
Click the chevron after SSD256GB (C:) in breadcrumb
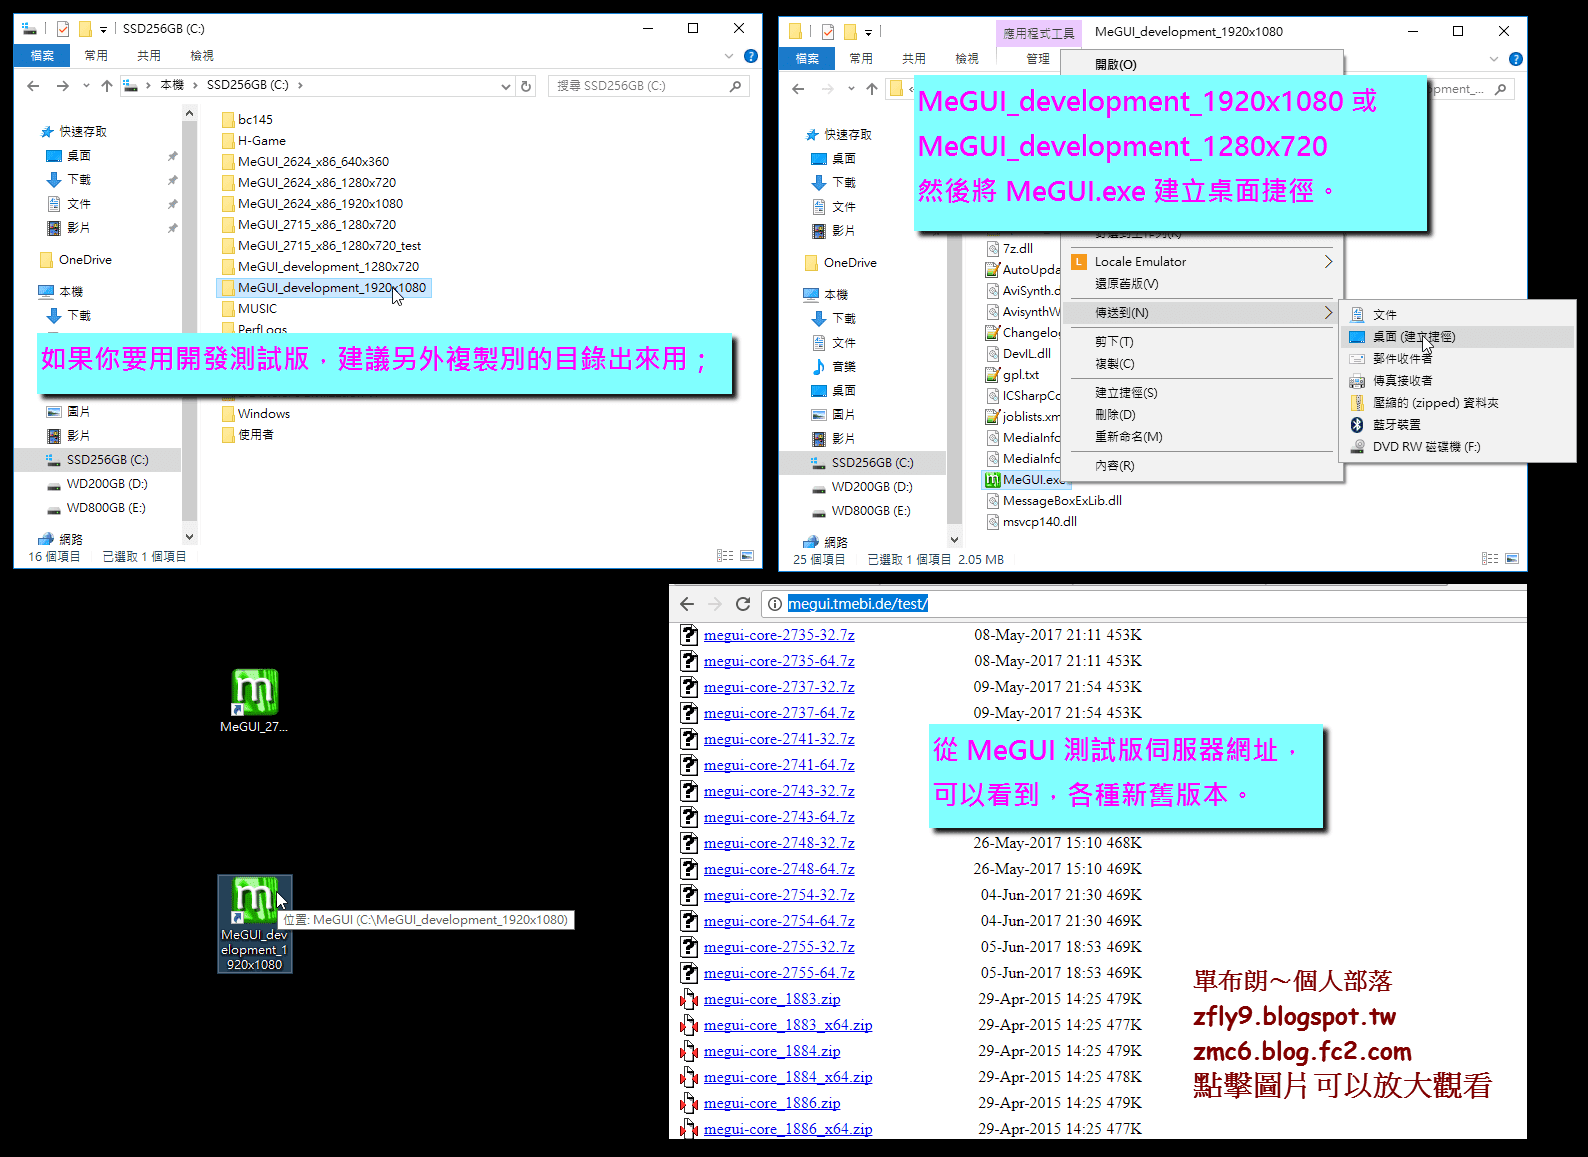point(300,86)
